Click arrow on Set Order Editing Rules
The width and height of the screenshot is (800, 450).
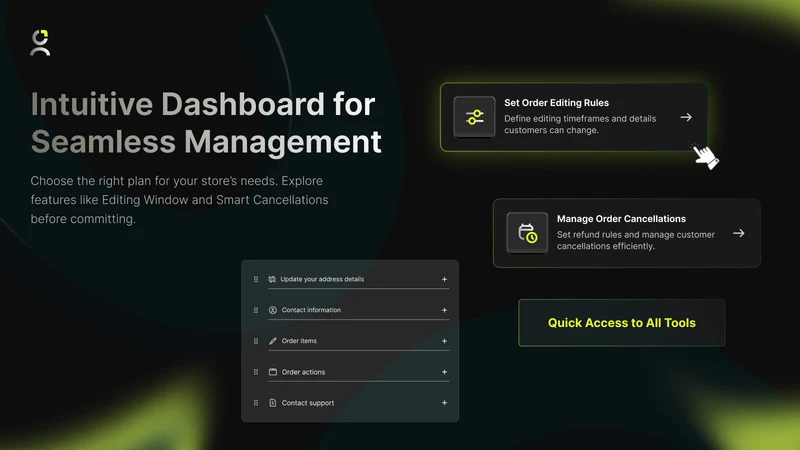point(686,117)
